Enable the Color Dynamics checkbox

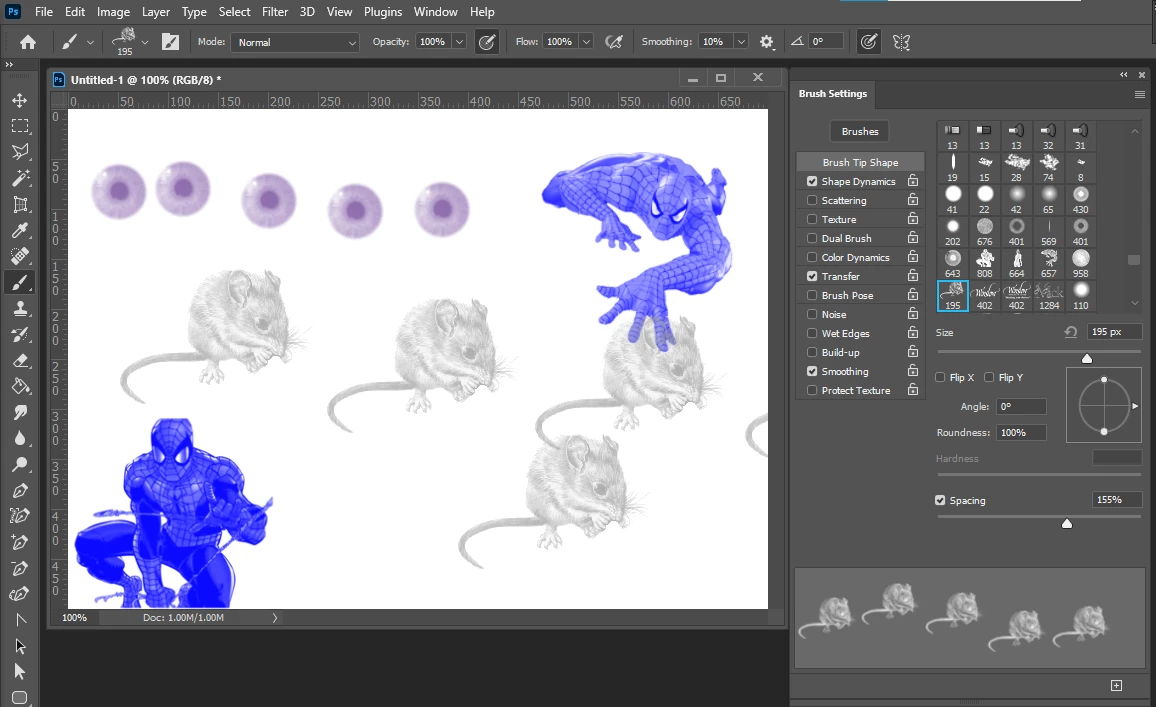812,257
